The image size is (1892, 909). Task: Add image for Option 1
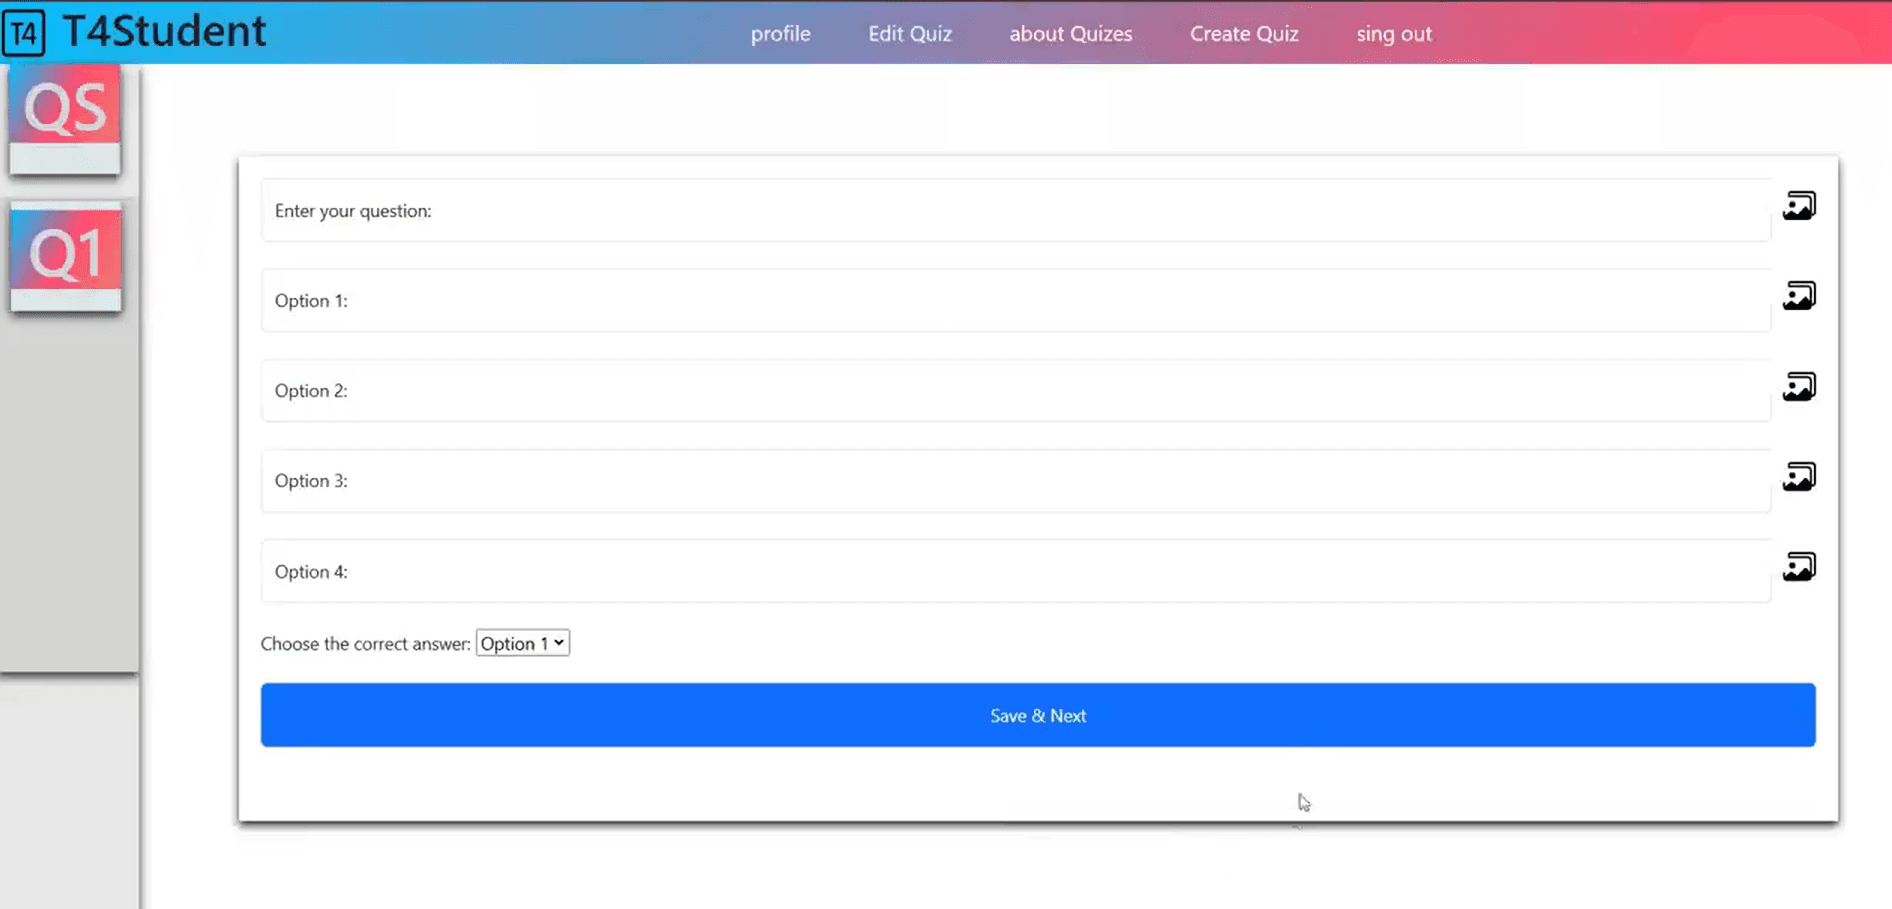tap(1799, 296)
